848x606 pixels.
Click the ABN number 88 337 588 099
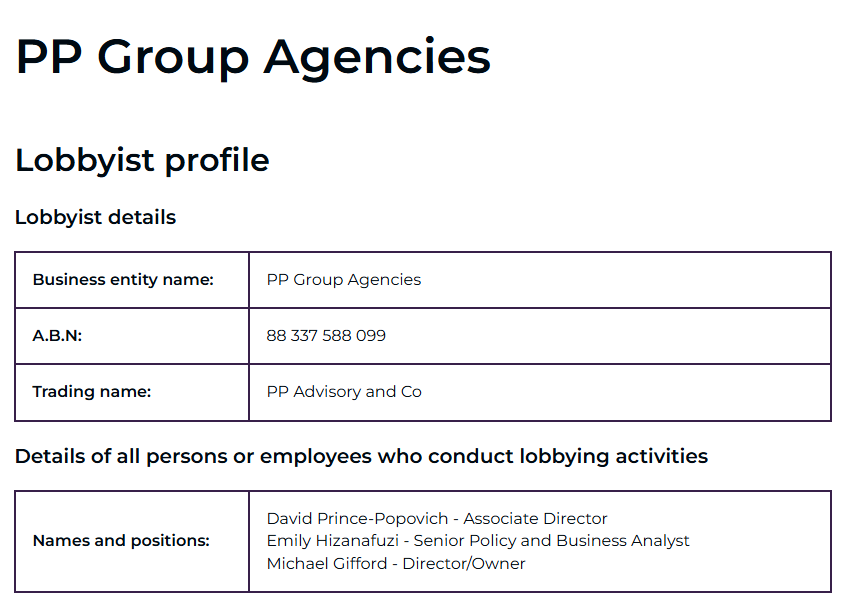[x=326, y=336]
